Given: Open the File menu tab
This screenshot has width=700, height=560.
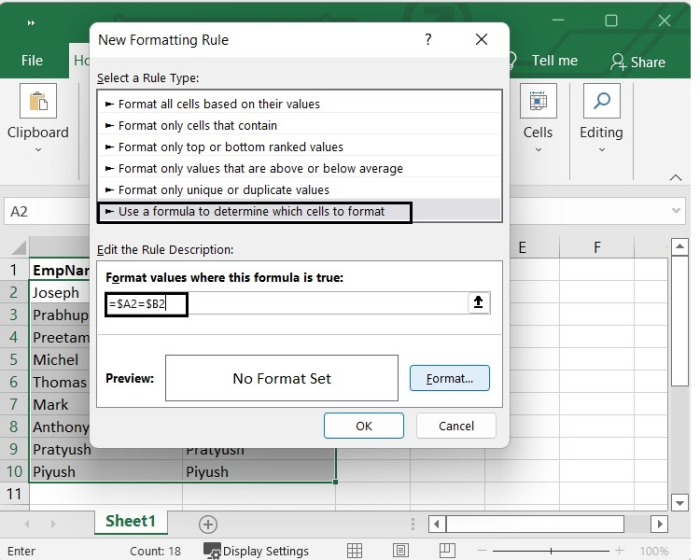Looking at the screenshot, I should click(x=32, y=61).
